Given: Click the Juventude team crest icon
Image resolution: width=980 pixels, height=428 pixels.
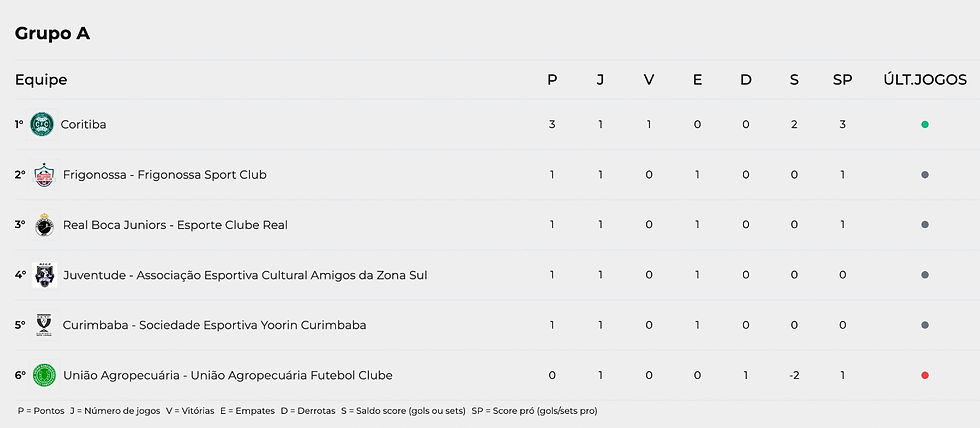Looking at the screenshot, I should 44,275.
